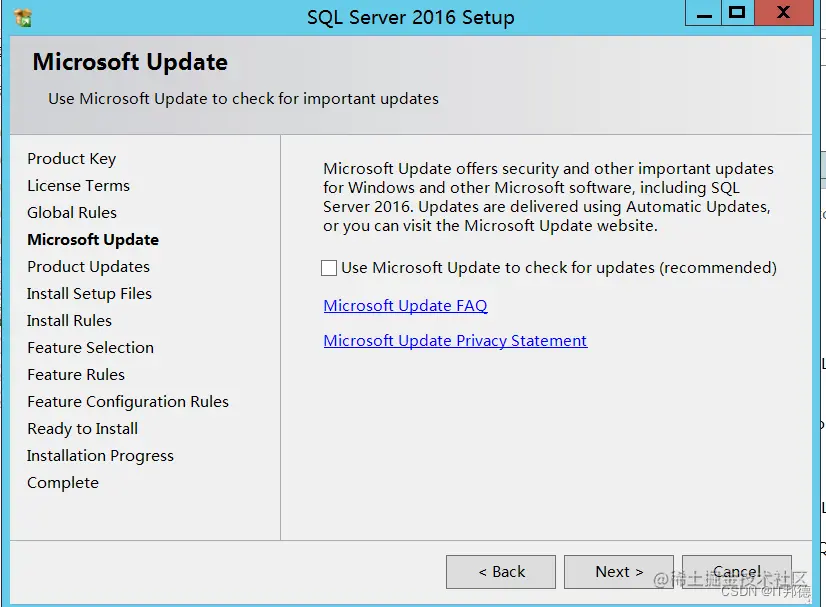Select the Complete step
Image resolution: width=826 pixels, height=607 pixels.
[x=63, y=483]
